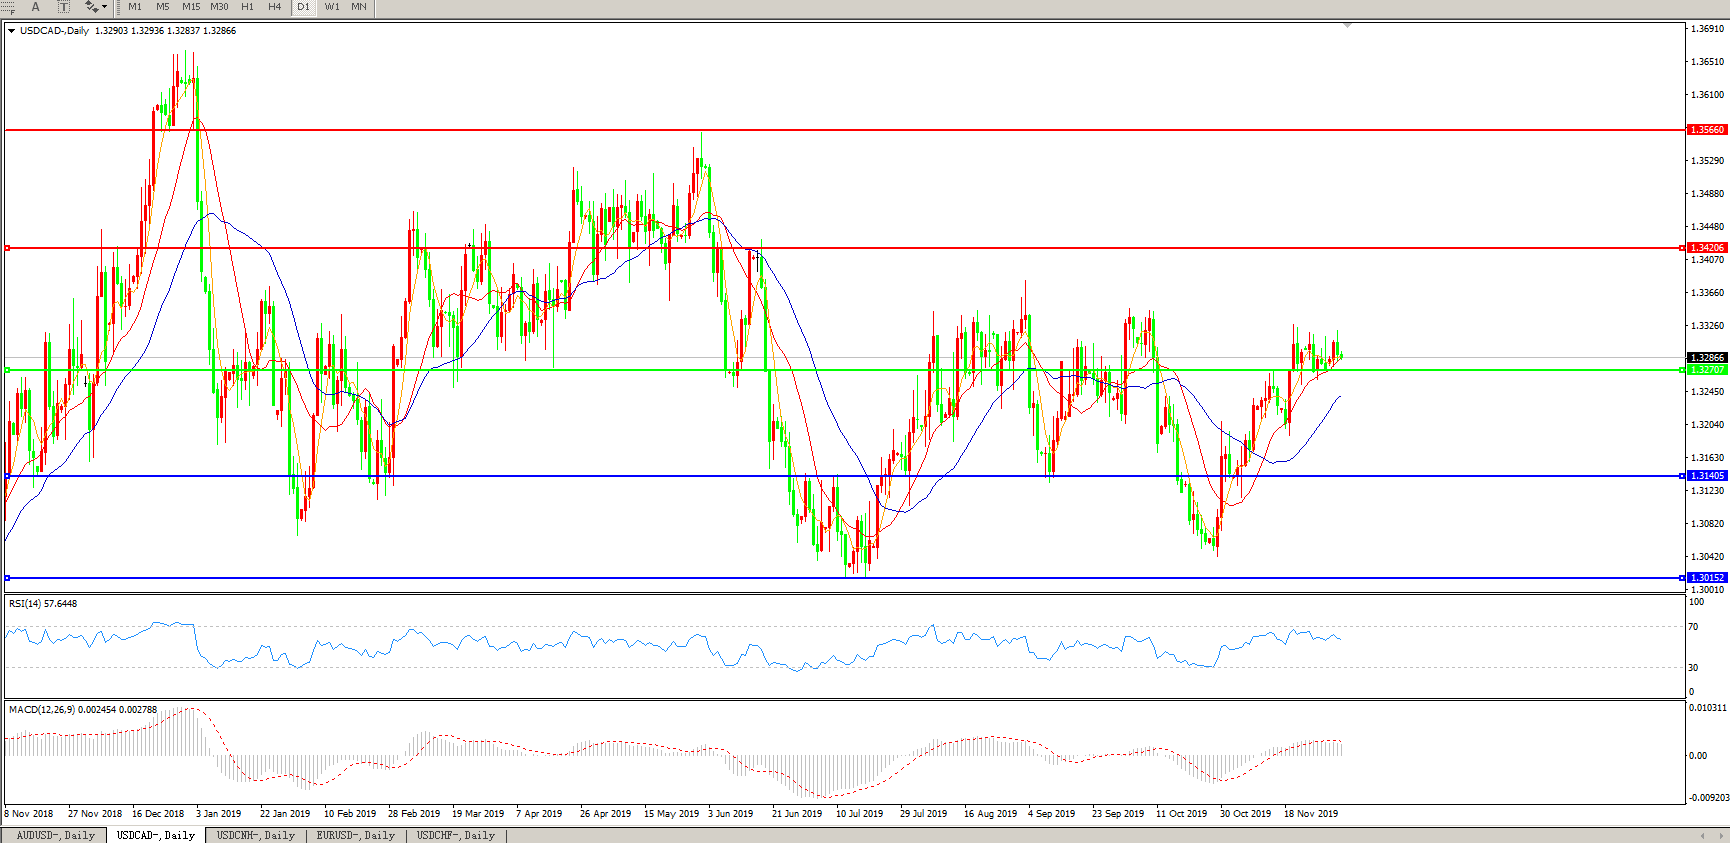Switch to the EURUSD-, Daily tab
1730x843 pixels.
[x=355, y=835]
